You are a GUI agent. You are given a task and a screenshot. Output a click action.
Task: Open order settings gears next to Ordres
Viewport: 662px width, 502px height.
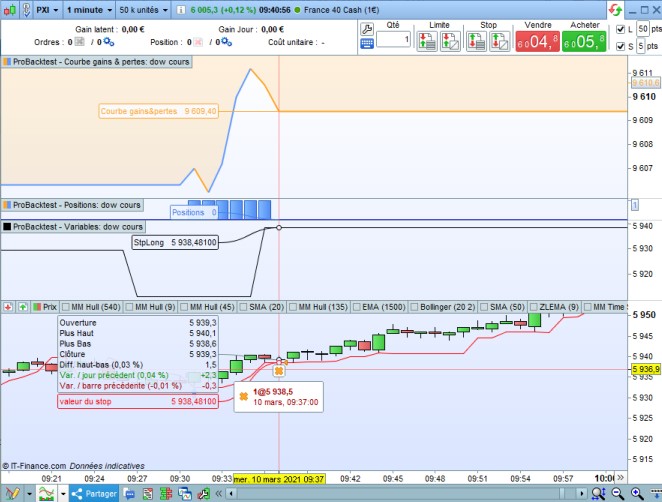[x=109, y=42]
